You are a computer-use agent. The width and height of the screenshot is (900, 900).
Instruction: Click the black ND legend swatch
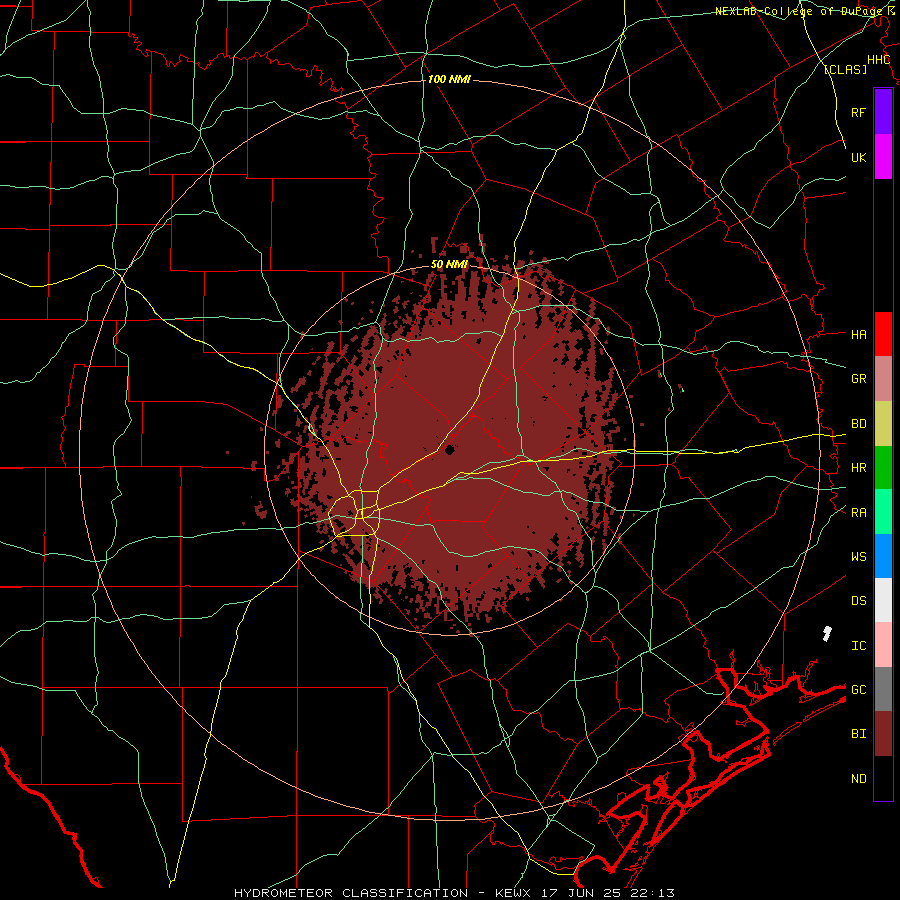883,778
